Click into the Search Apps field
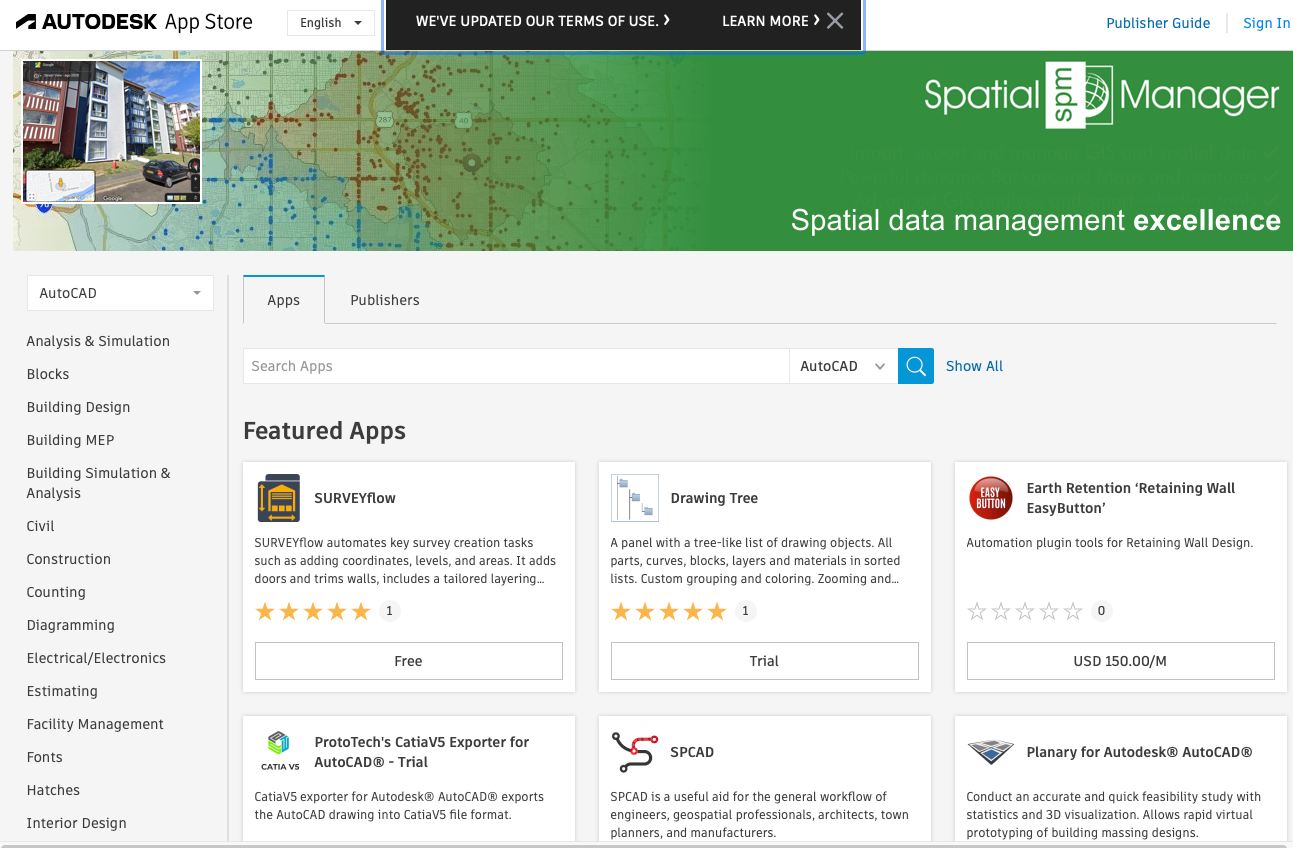 [x=516, y=366]
